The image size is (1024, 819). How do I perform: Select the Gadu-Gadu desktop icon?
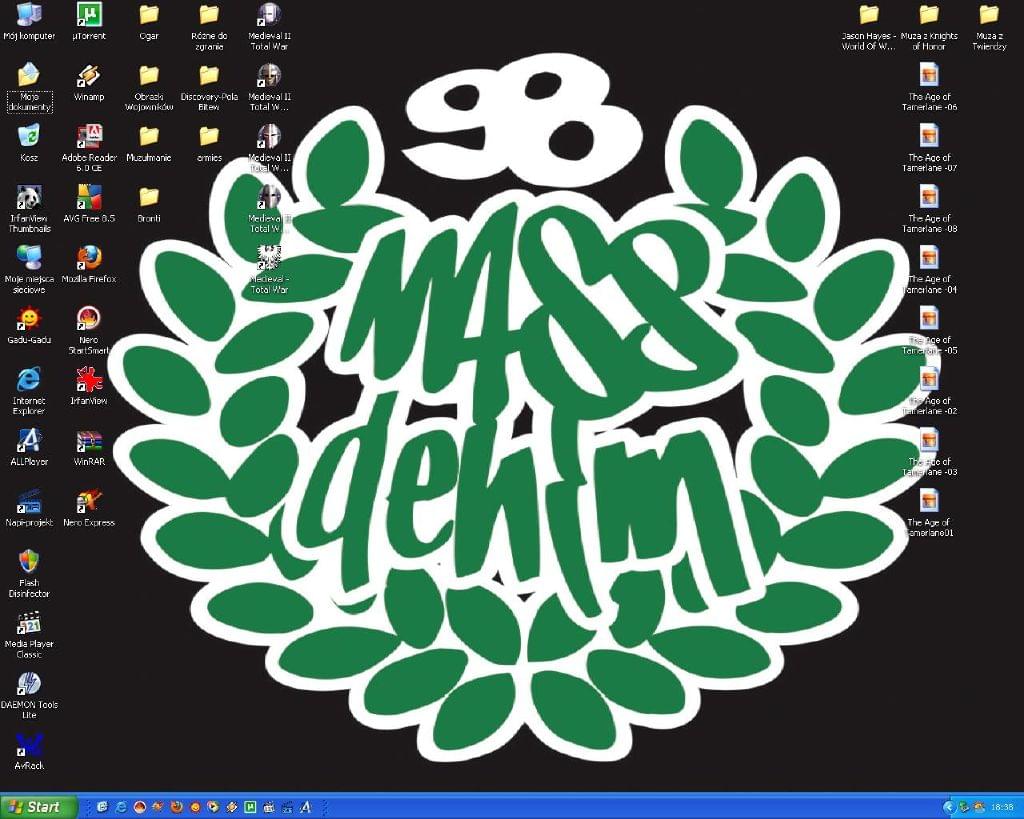(x=29, y=319)
